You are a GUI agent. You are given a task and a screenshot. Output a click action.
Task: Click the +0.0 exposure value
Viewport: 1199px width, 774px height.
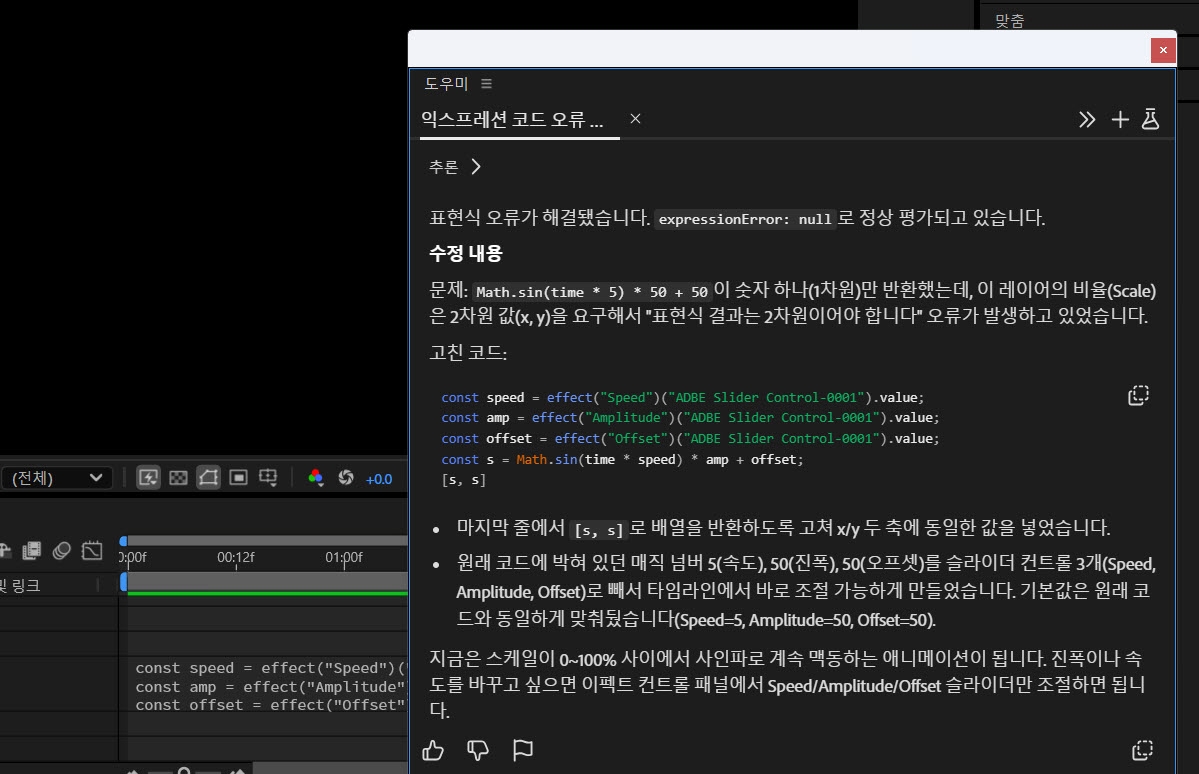click(x=379, y=479)
